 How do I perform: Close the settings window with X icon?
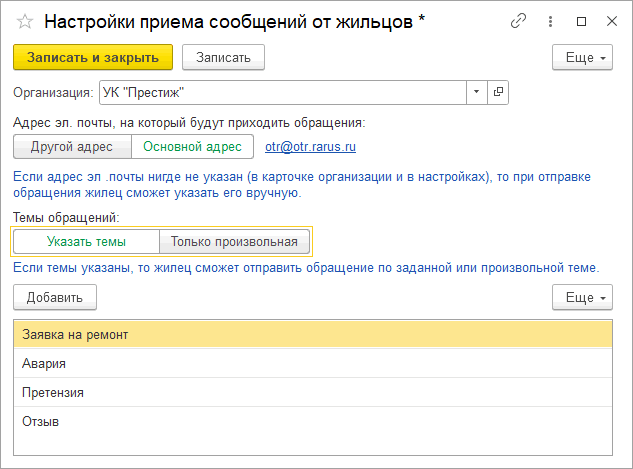pyautogui.click(x=612, y=21)
